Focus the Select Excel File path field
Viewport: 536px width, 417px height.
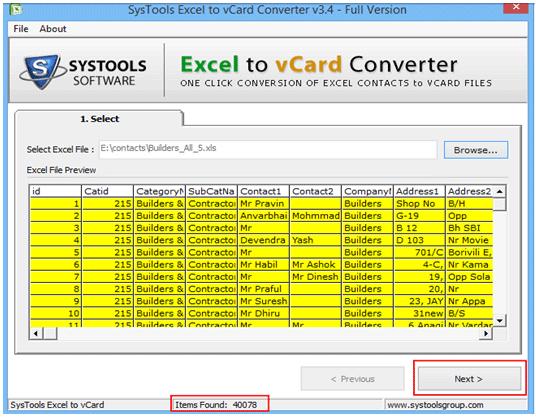(268, 149)
